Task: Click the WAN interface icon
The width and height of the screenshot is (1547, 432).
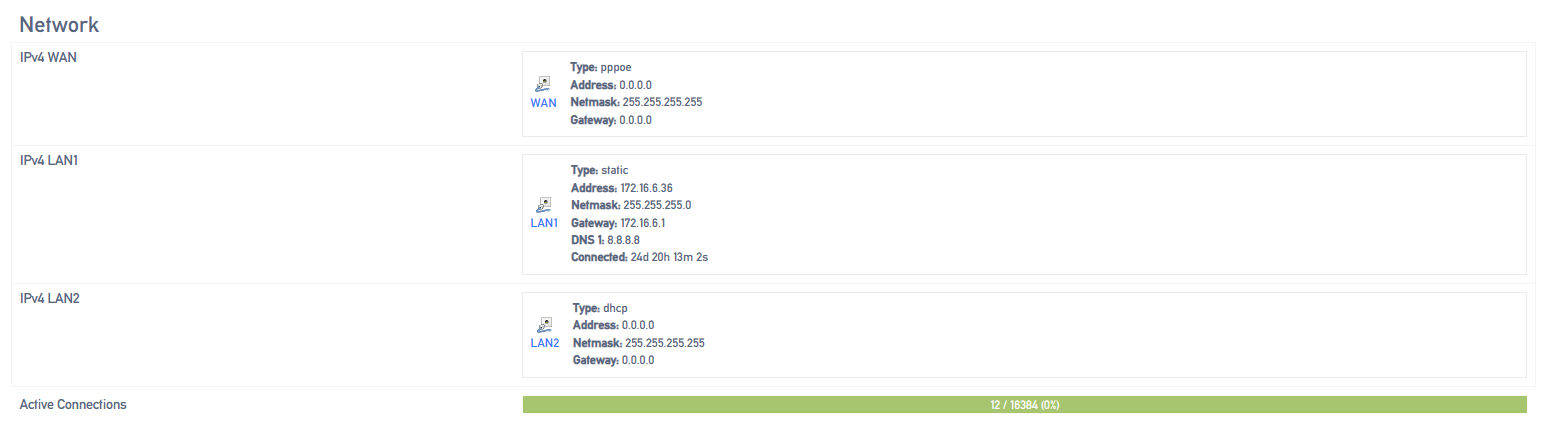Action: [x=543, y=85]
